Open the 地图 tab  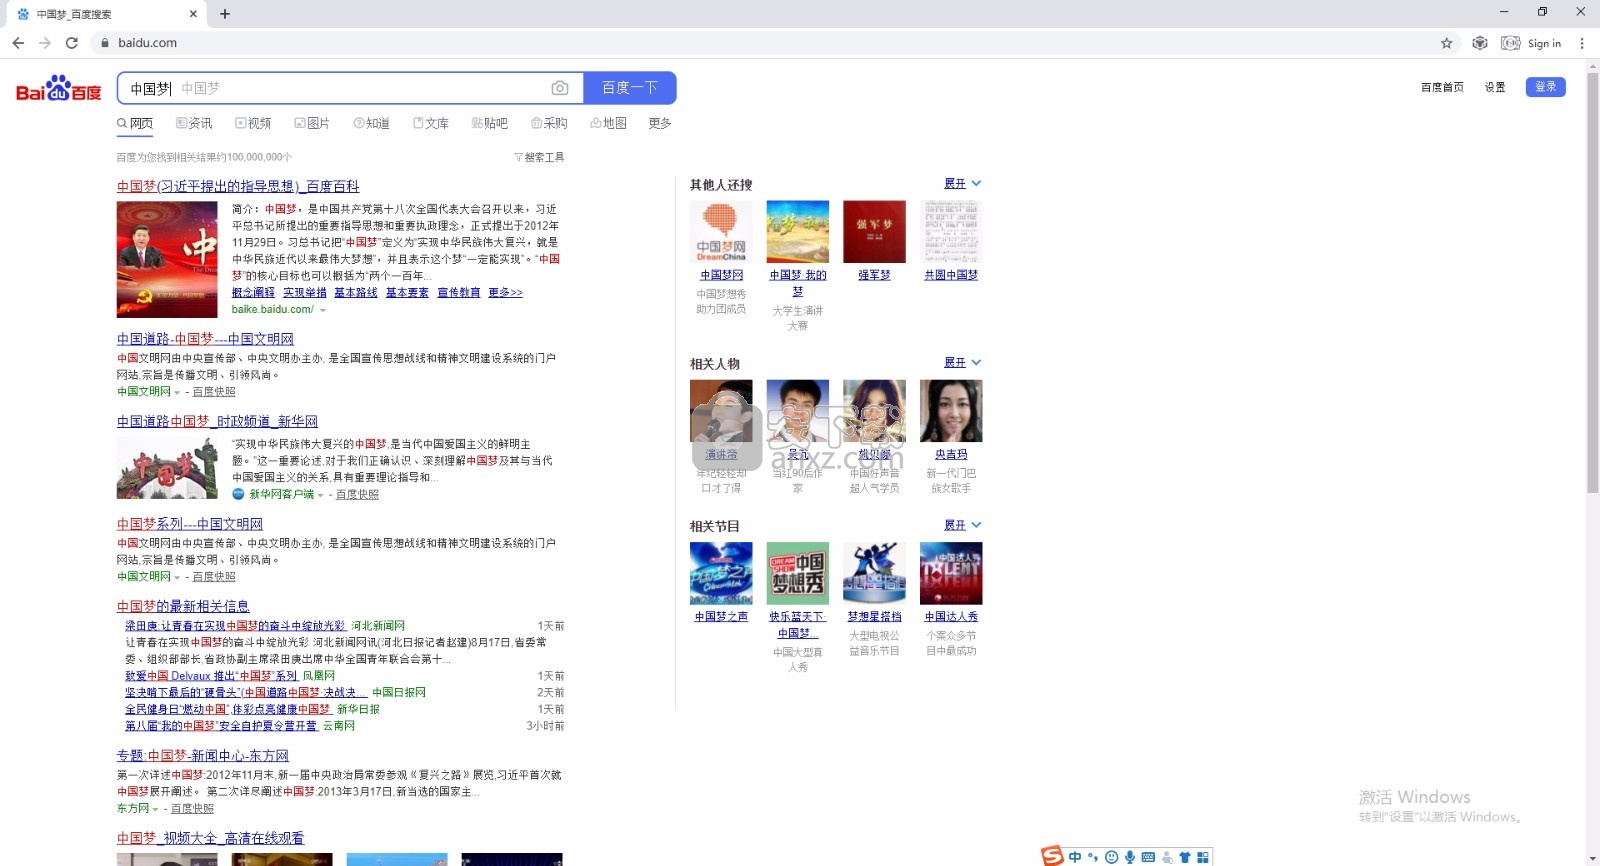[x=608, y=123]
